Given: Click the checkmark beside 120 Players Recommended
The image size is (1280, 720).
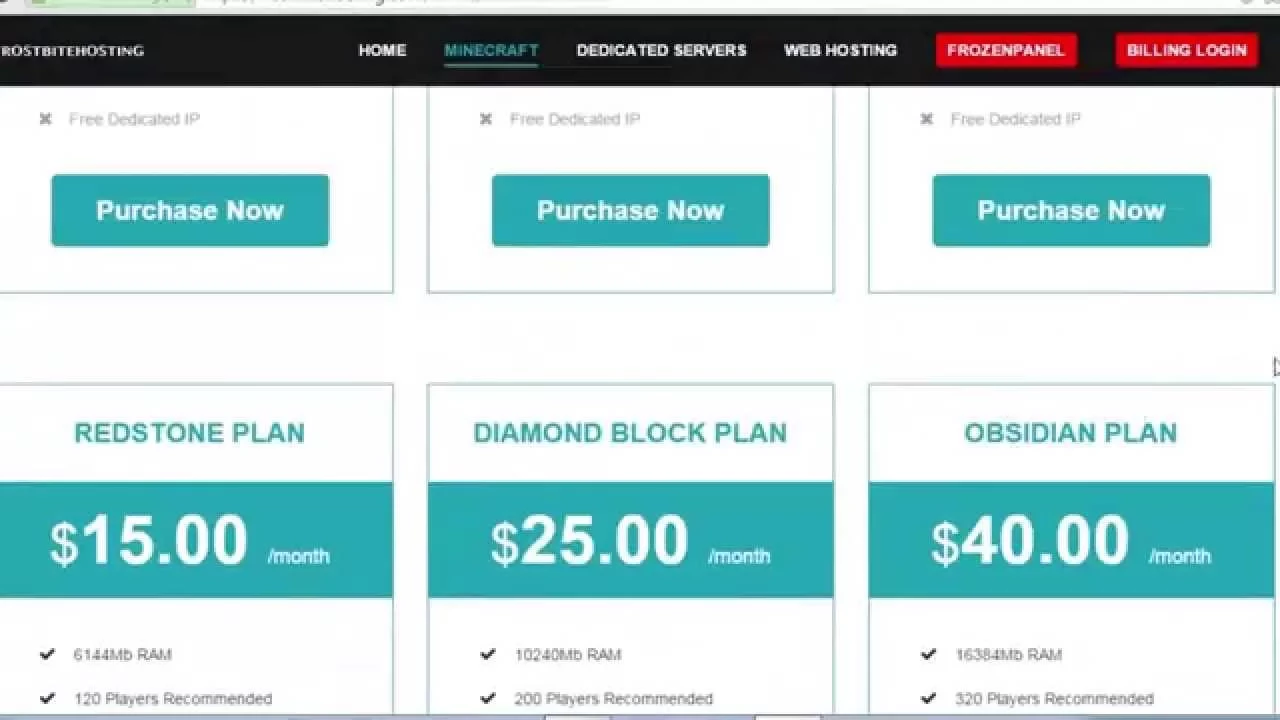Looking at the screenshot, I should (x=47, y=698).
